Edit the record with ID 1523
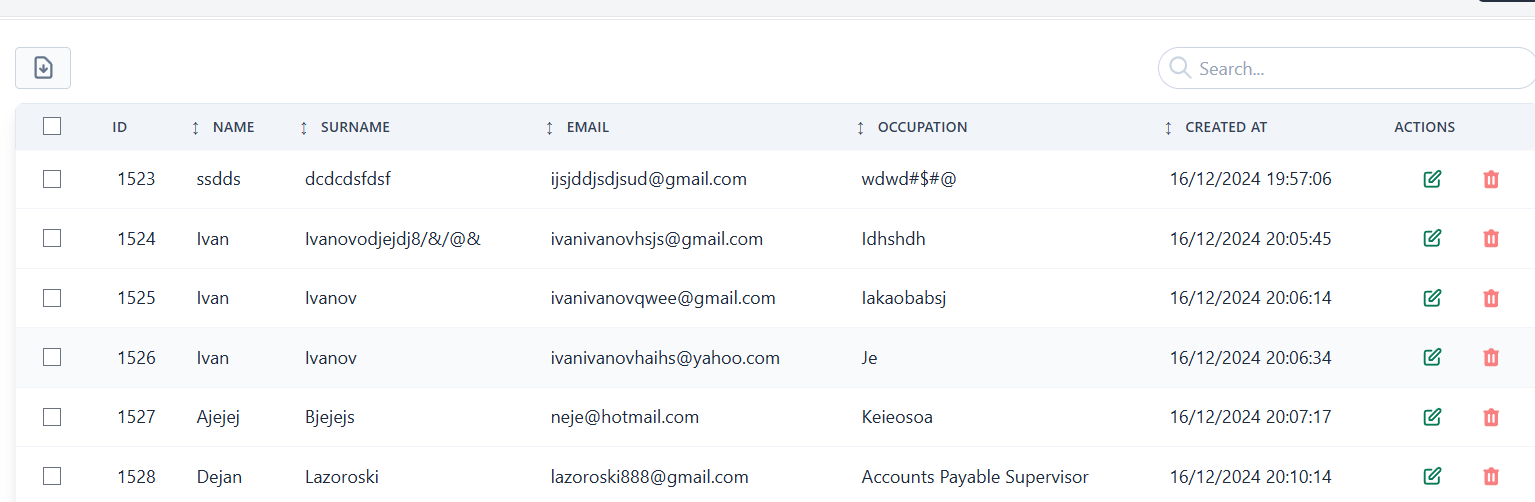This screenshot has width=1535, height=502. 1431,179
